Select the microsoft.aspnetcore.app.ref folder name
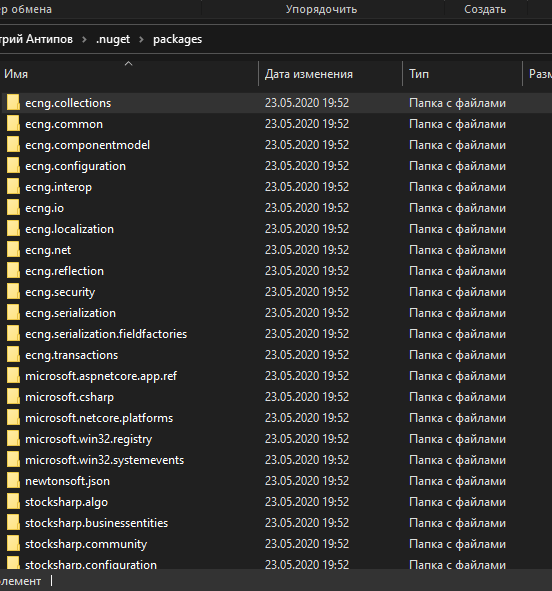 (x=101, y=376)
